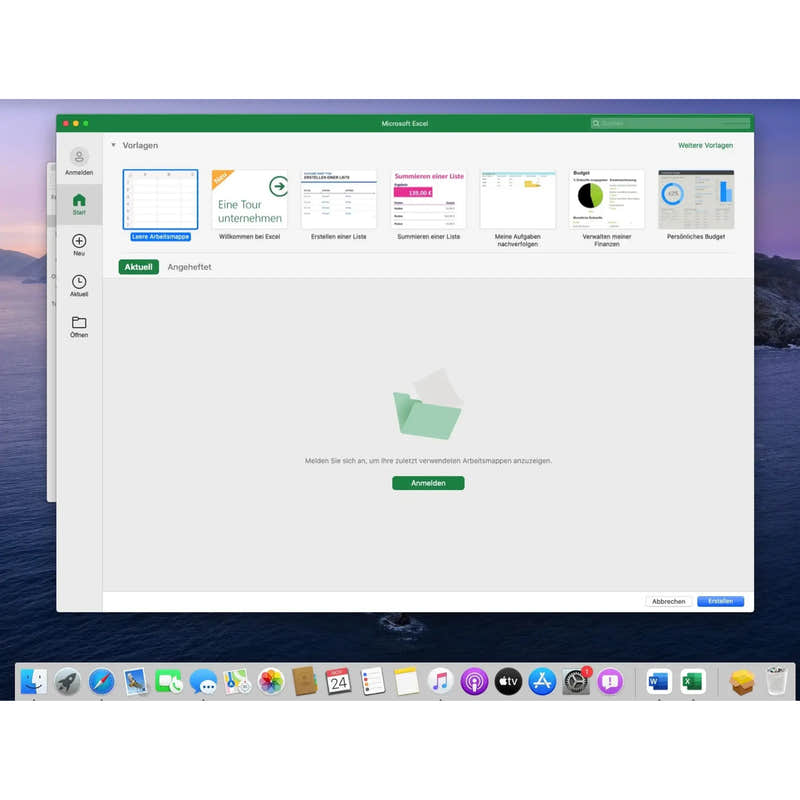Switch to the Aktuell tab

(137, 267)
